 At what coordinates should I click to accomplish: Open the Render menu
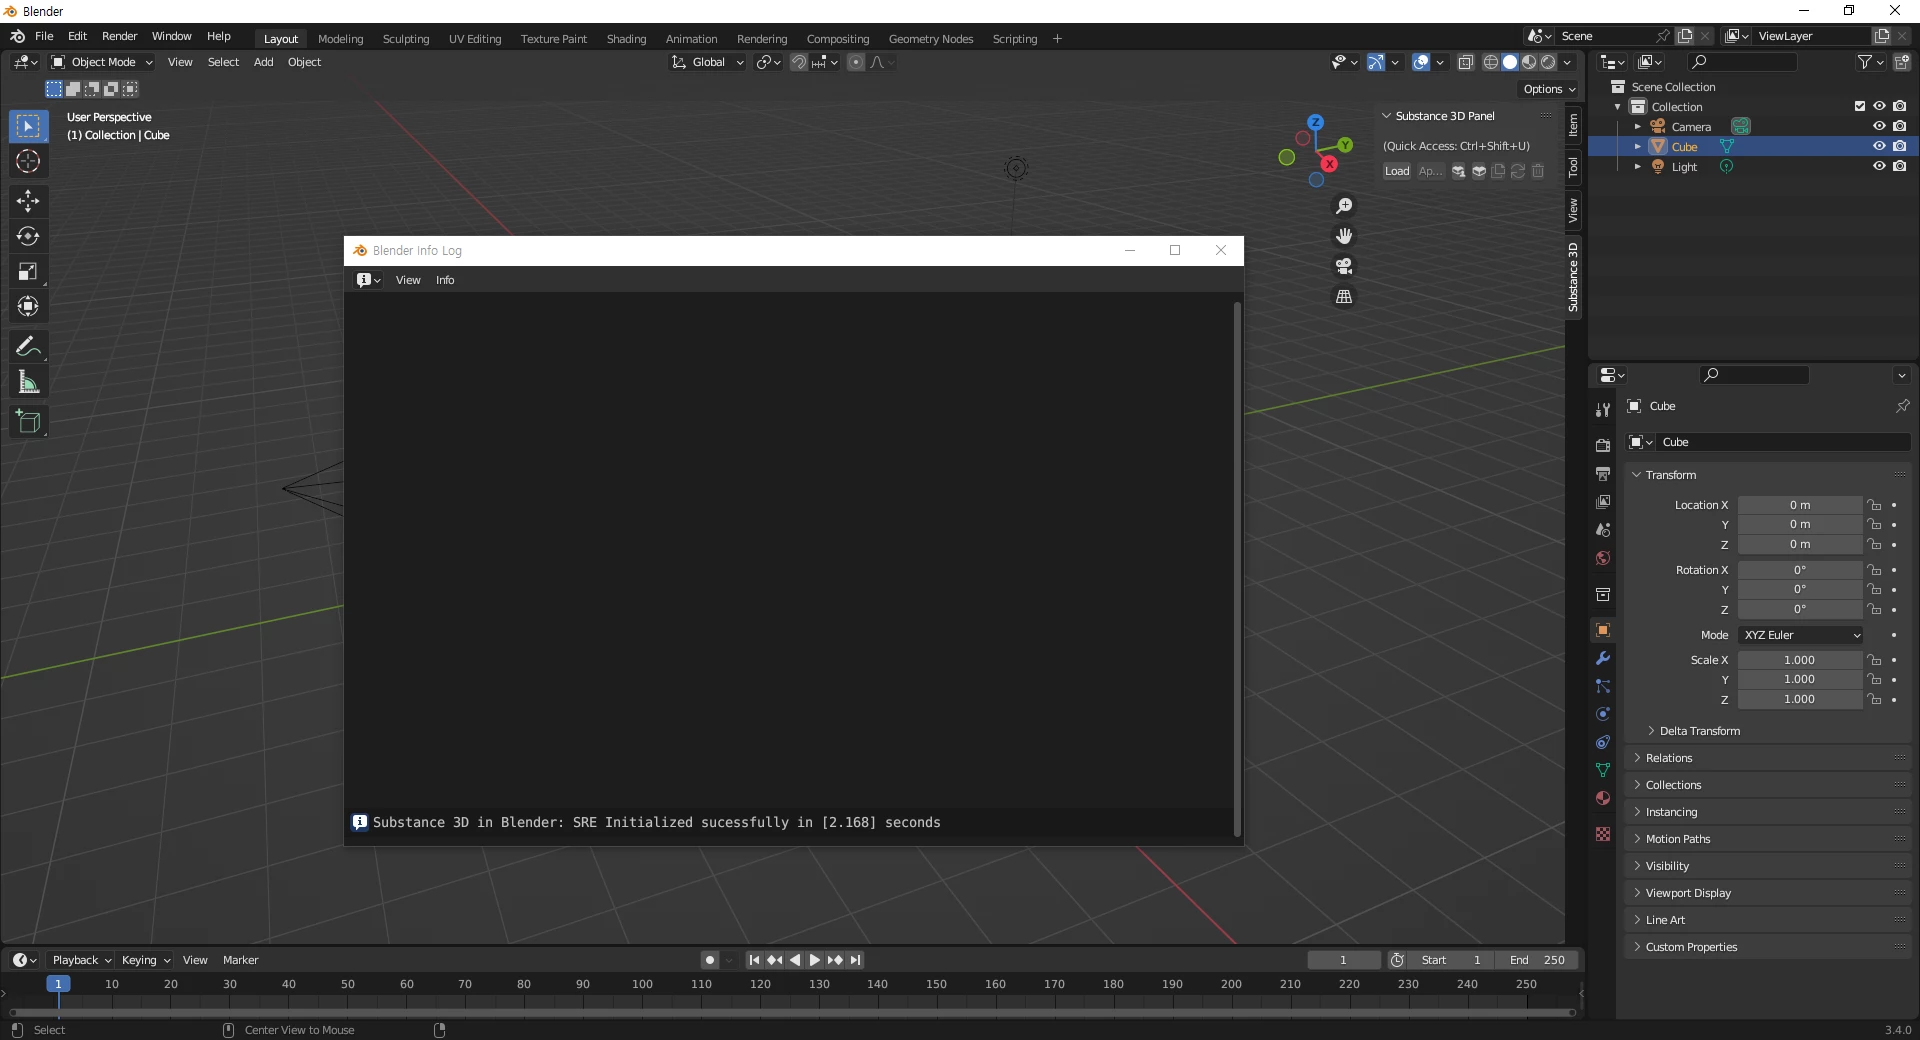click(x=119, y=36)
